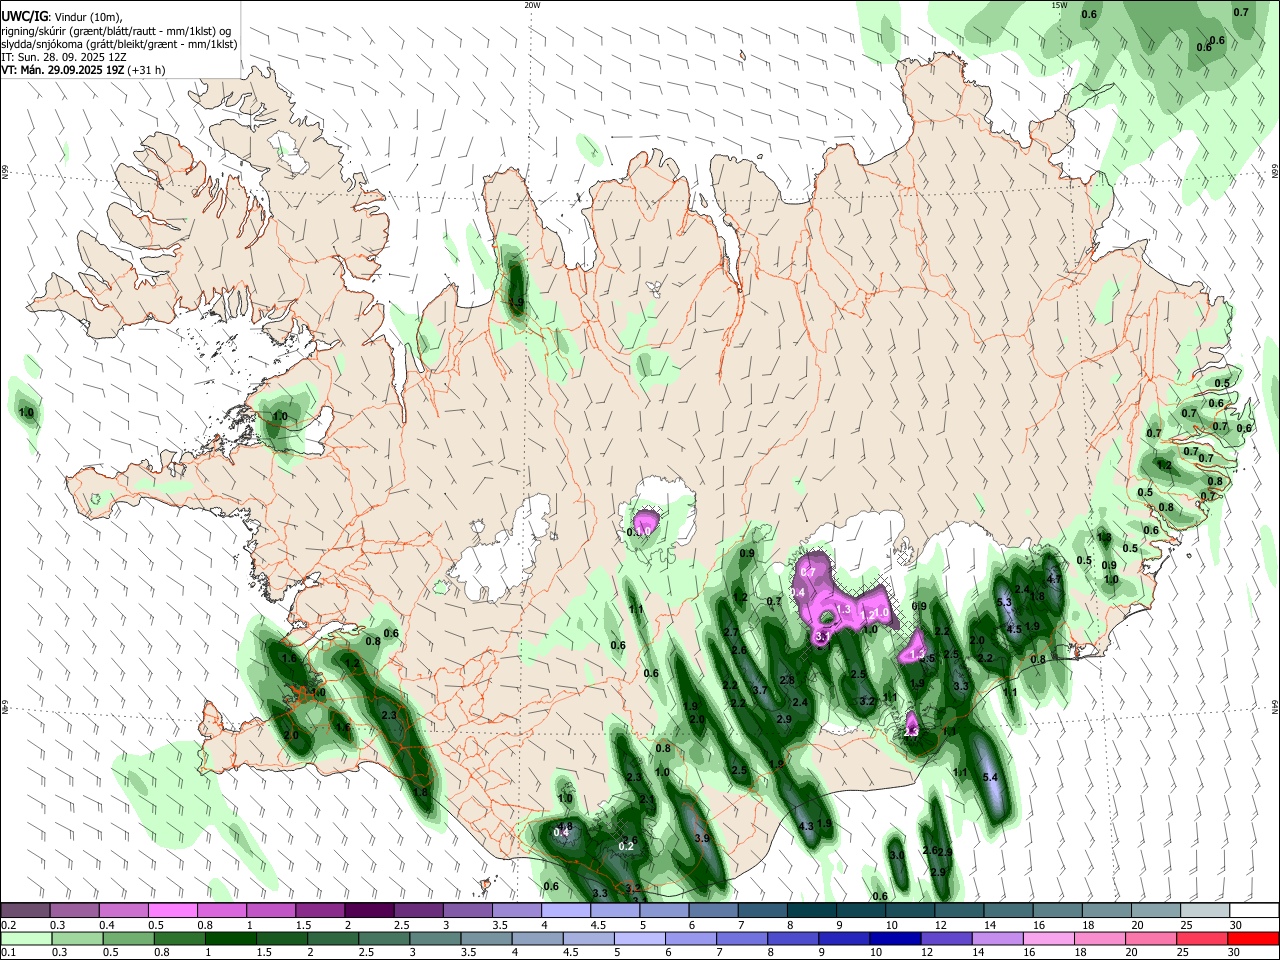Pick darkest green rain swatch between 1 and 1.5

click(230, 938)
